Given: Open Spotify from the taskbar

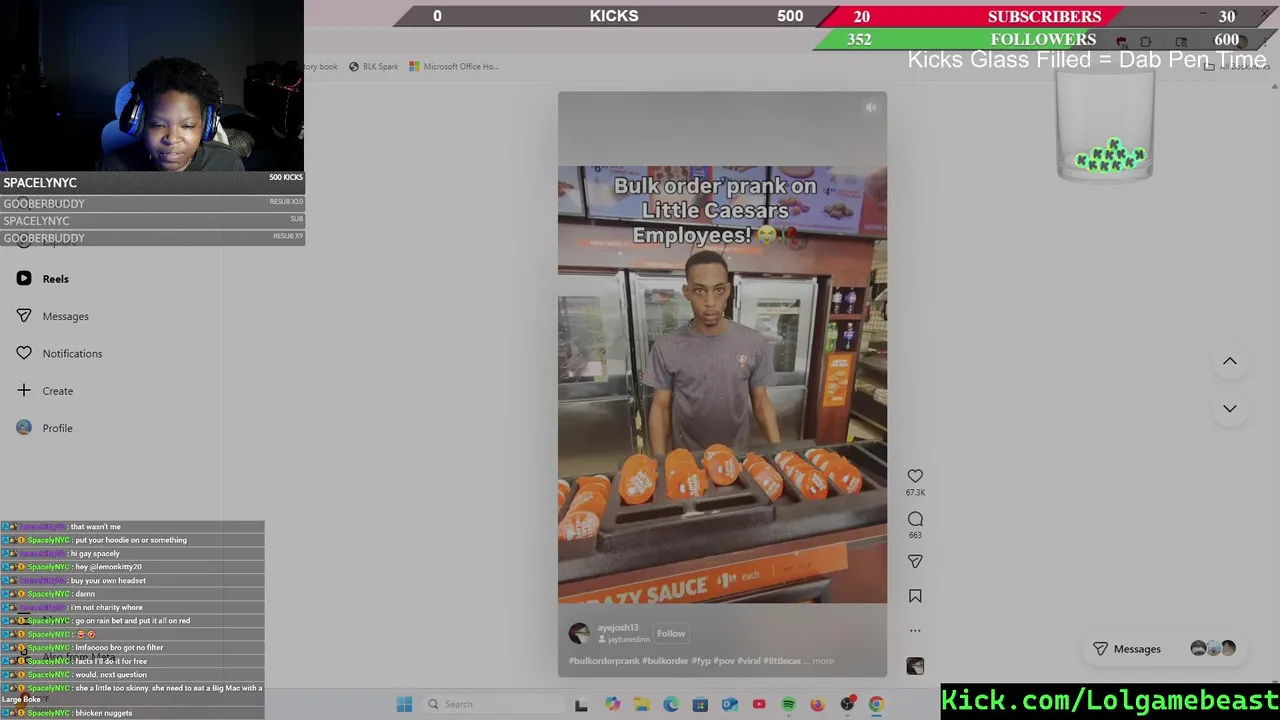Looking at the screenshot, I should (x=788, y=704).
